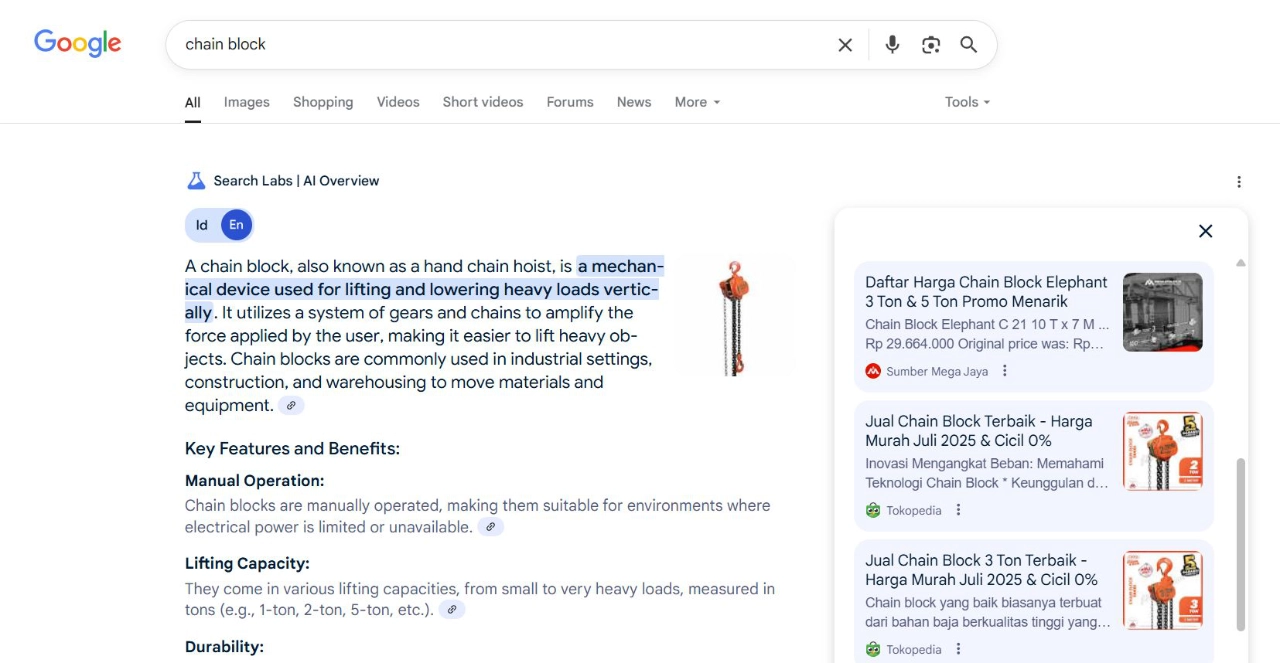Image resolution: width=1280 pixels, height=663 pixels.
Task: Select En language toggle
Action: click(236, 225)
